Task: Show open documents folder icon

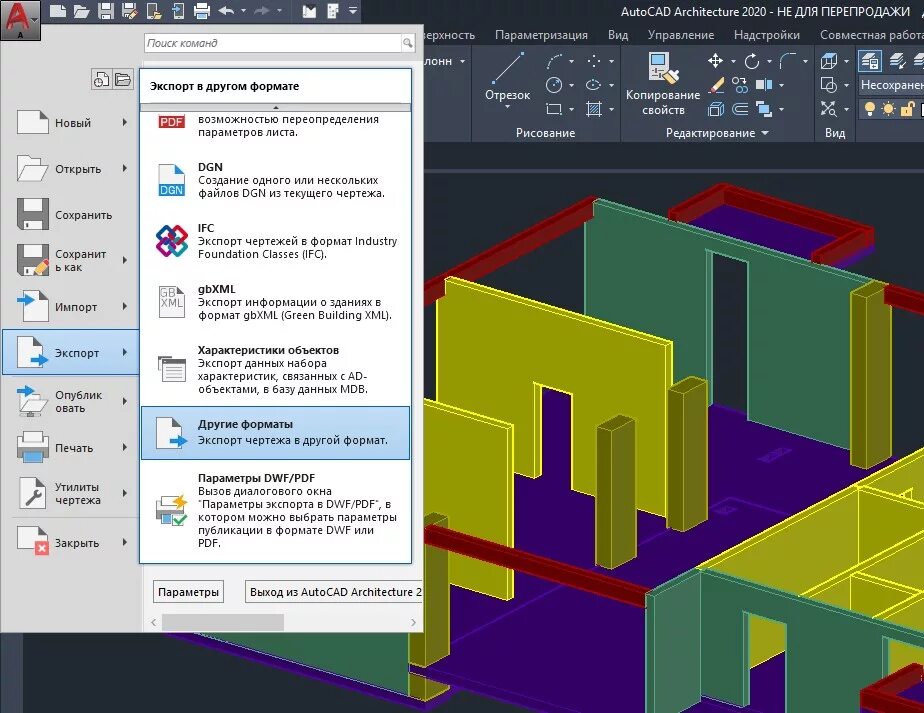Action: click(x=123, y=79)
